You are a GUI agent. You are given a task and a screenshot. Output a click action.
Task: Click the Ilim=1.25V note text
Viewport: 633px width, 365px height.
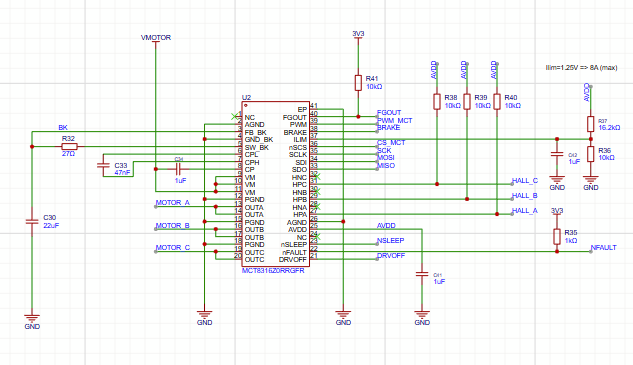[581, 67]
